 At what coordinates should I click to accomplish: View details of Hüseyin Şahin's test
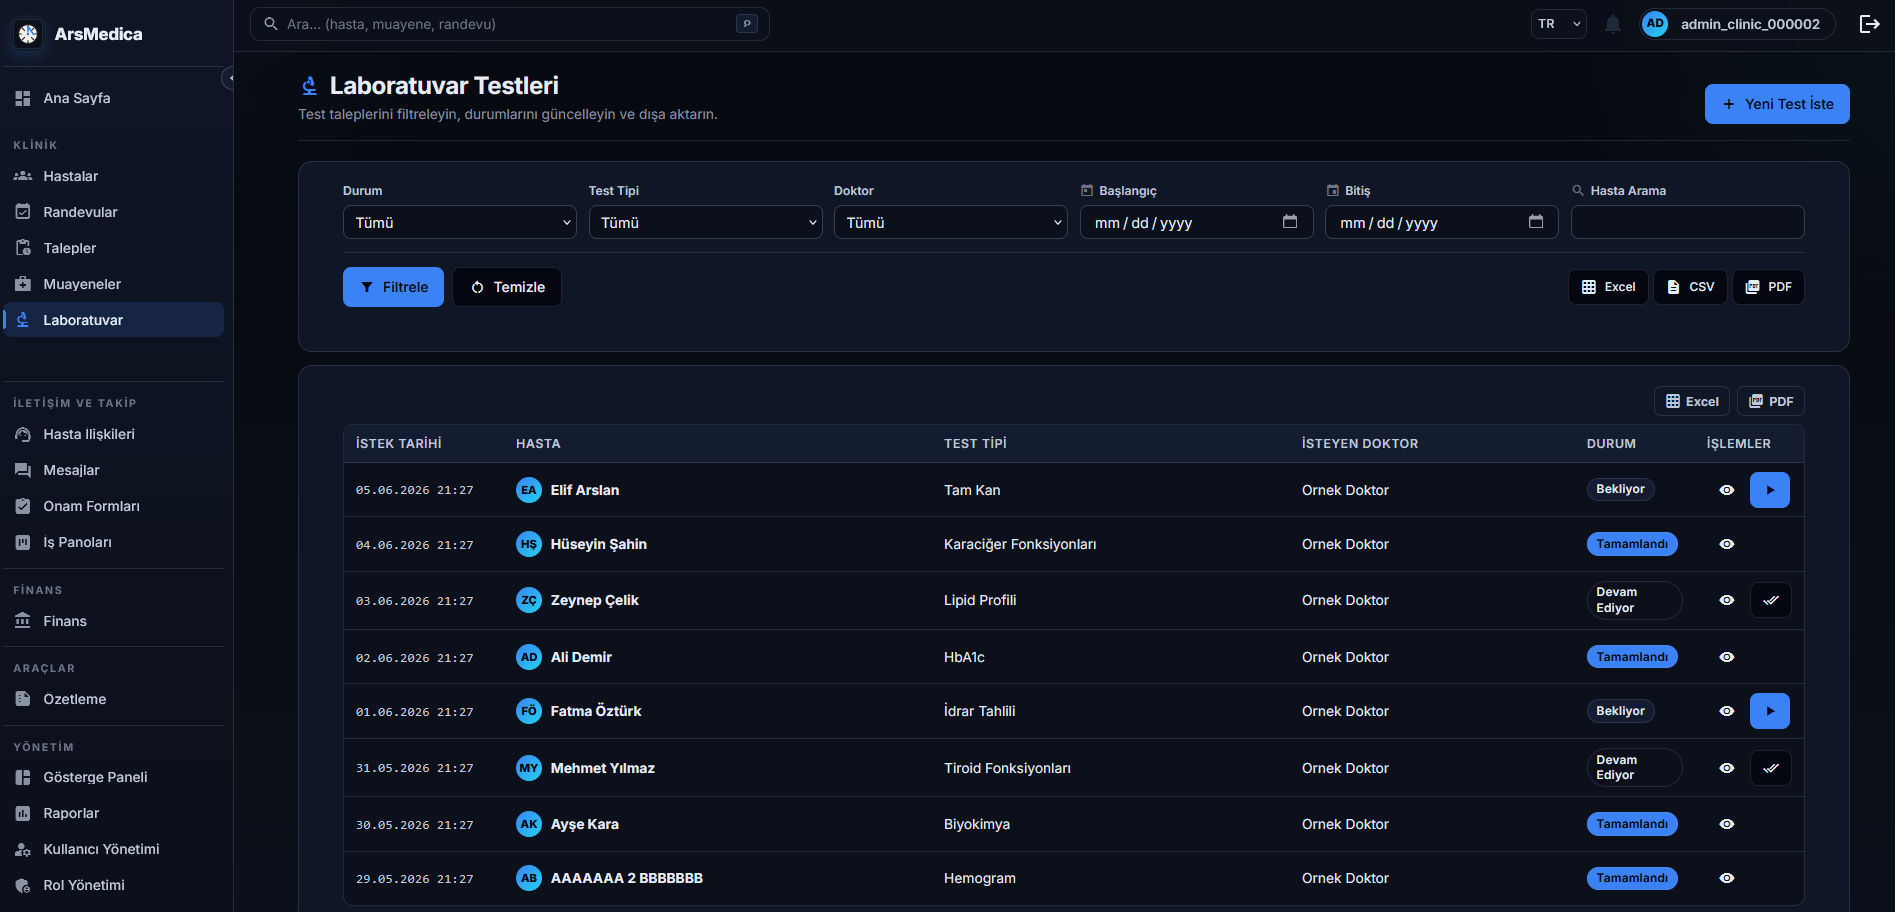[x=1726, y=544]
